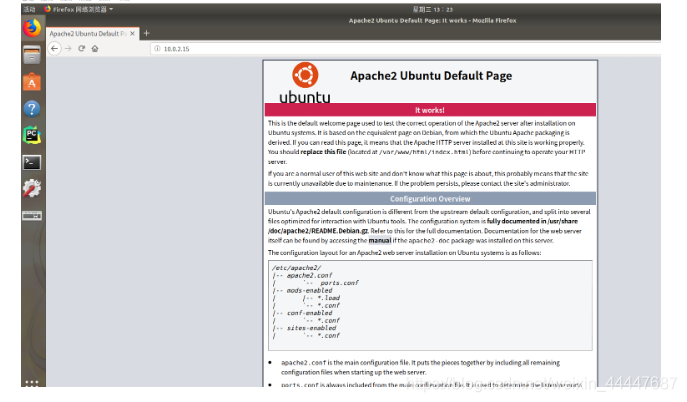687x402 pixels.
Task: Open a new Firefox tab
Action: click(x=146, y=33)
